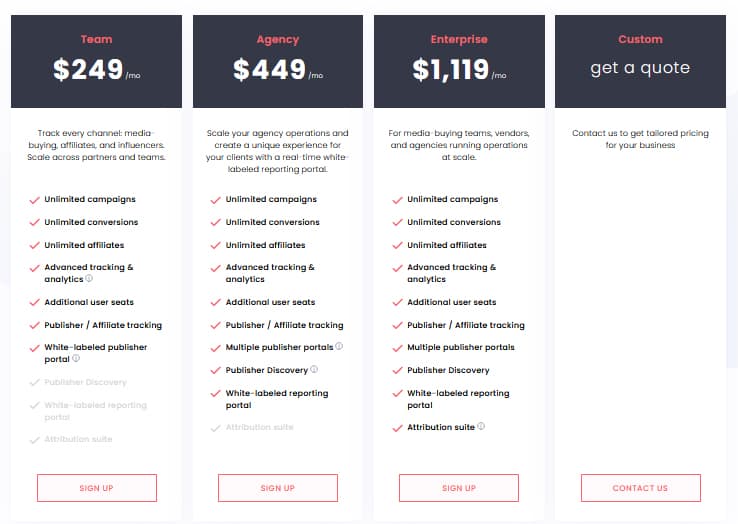Click greyed-out checkmark for Agency's Attribution suite

(x=216, y=428)
